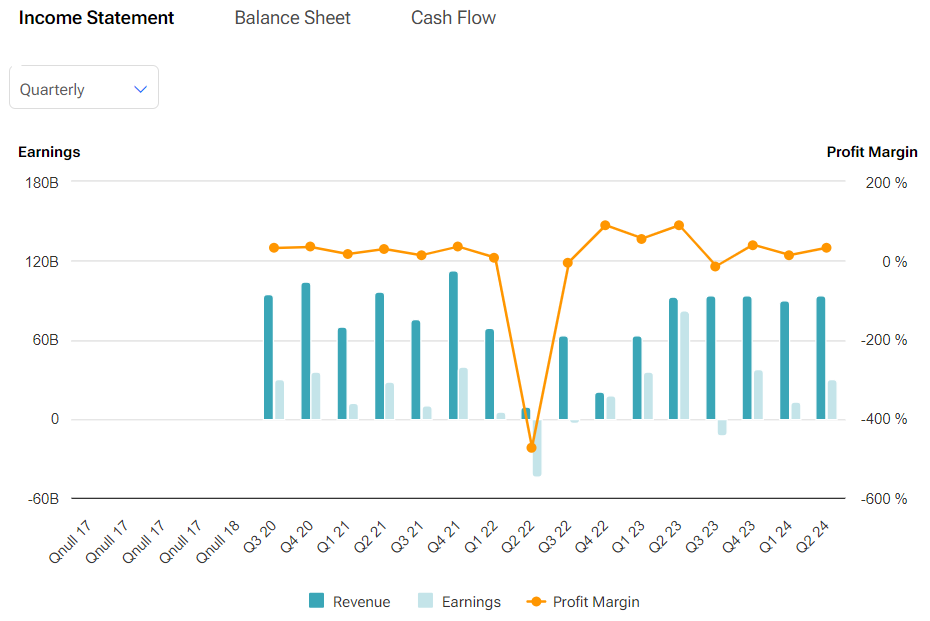Select the Q4 20 revenue bar

(x=306, y=351)
